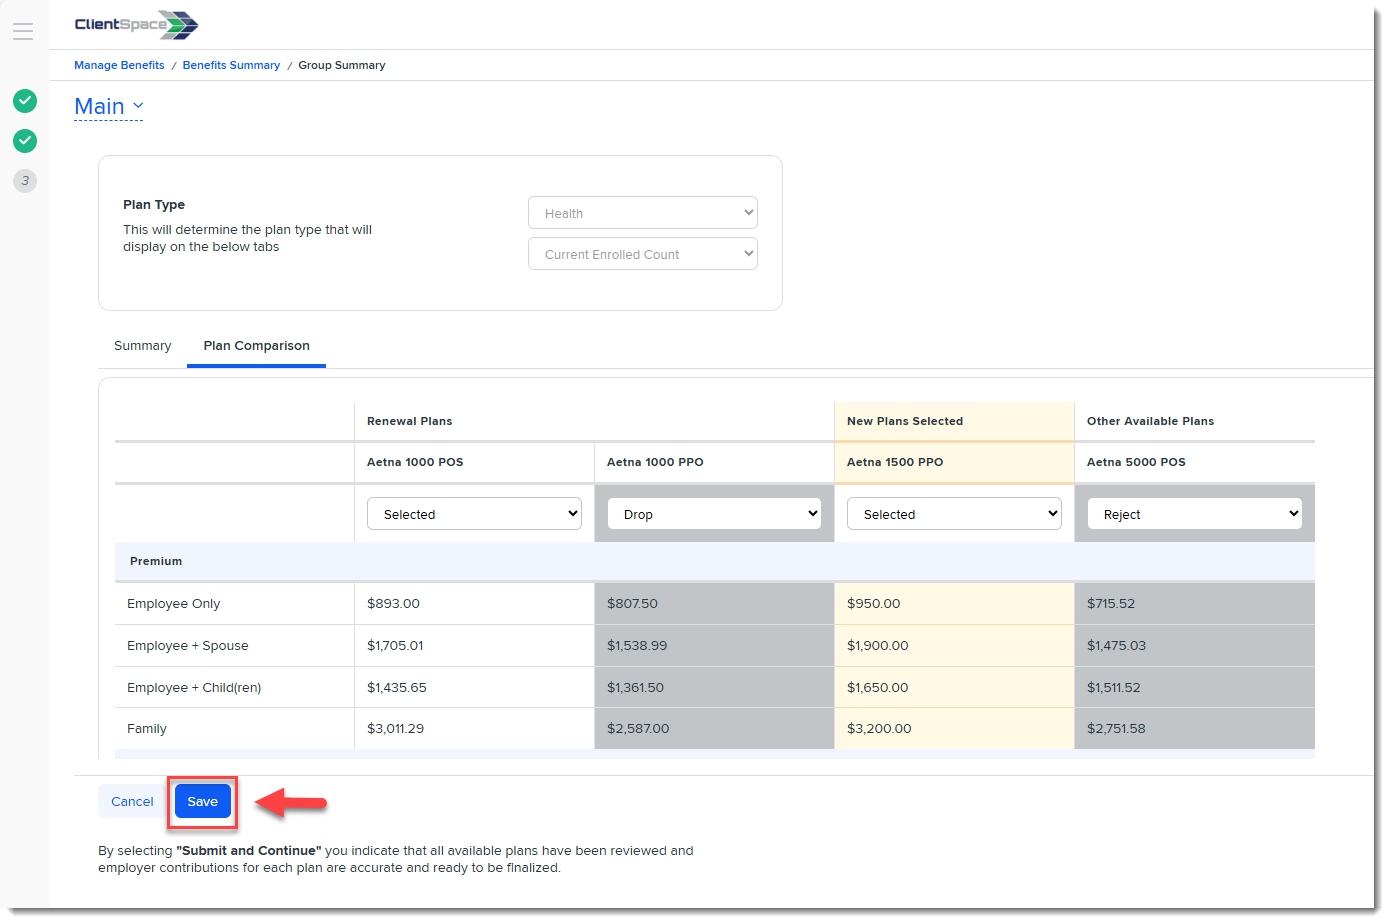Screen dimensions: 1389x923
Task: Click $1,900.00 premium cell
Action: (x=955, y=646)
